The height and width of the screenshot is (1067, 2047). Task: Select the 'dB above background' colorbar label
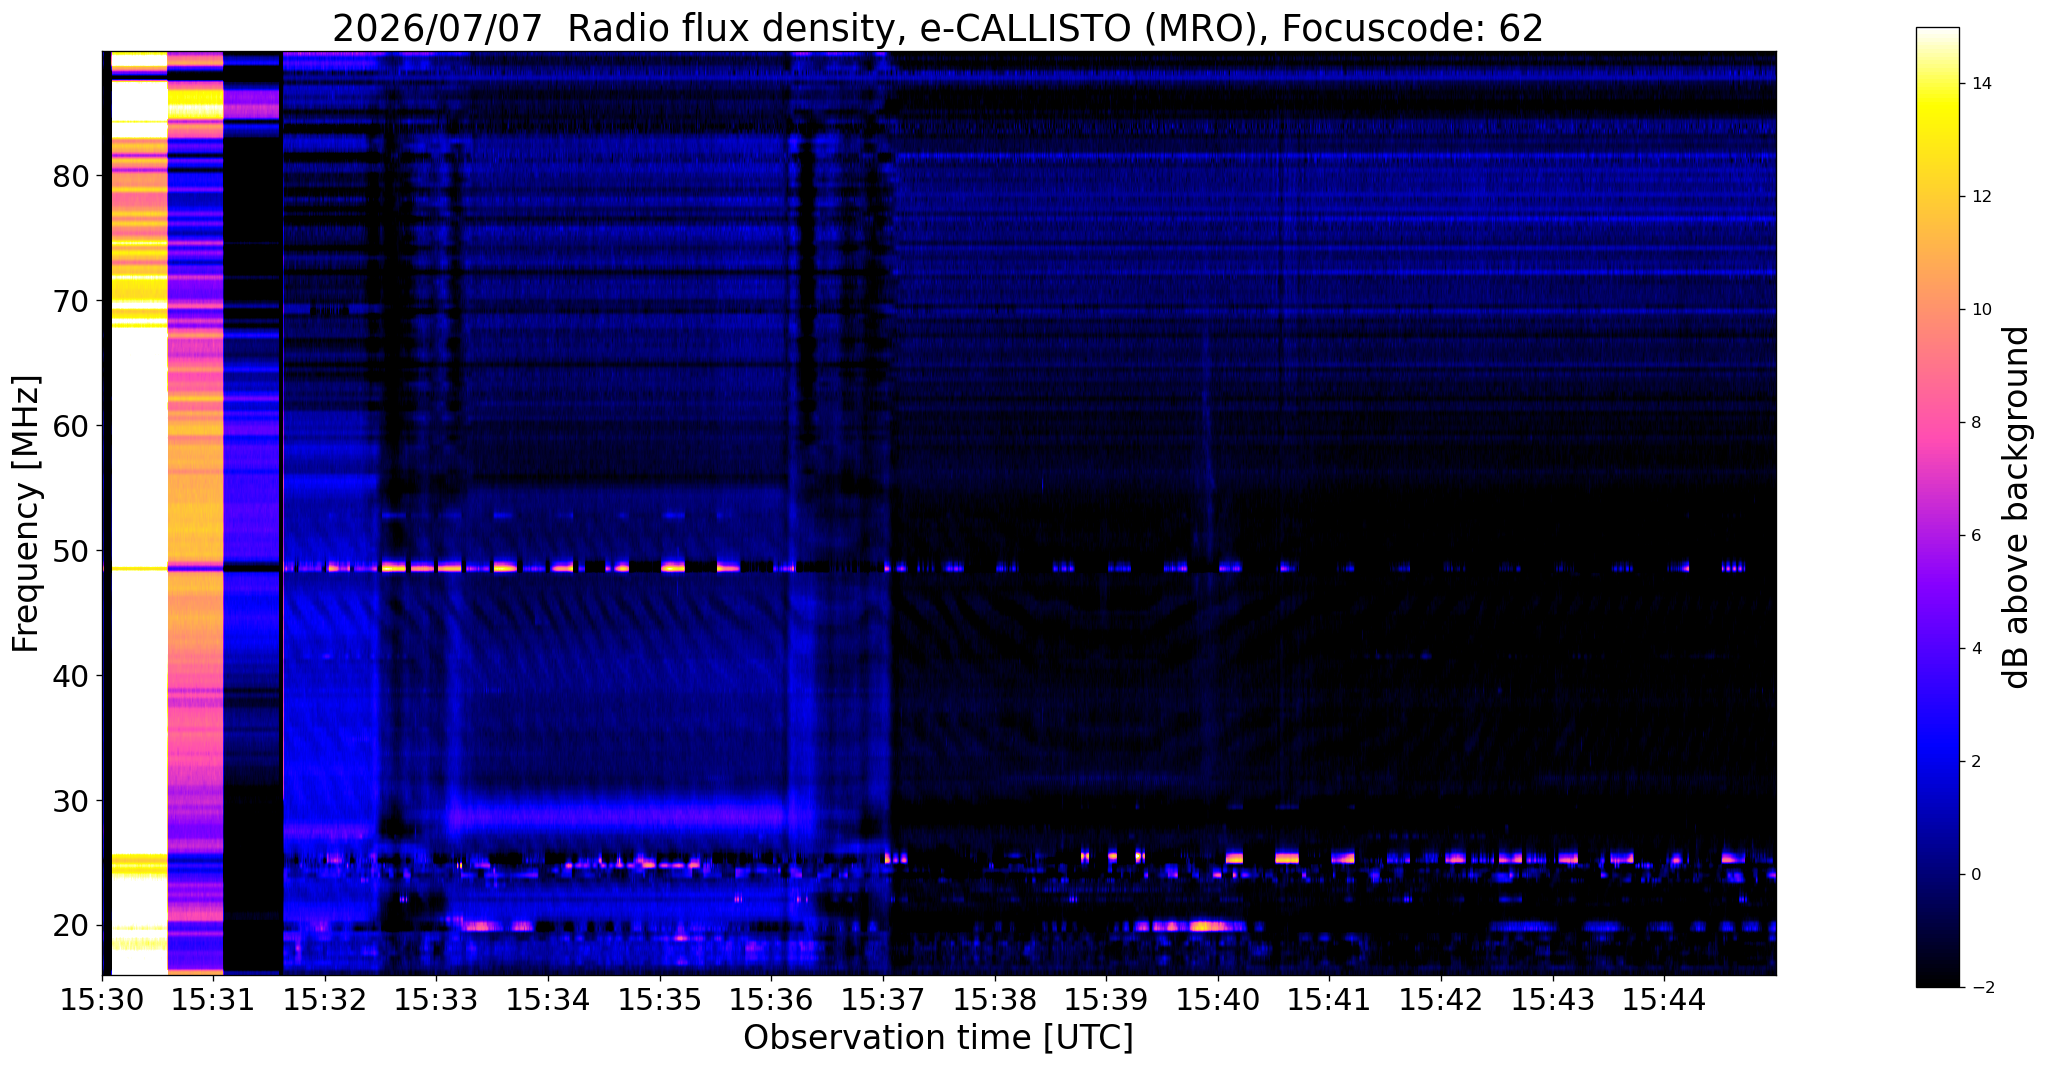pos(2017,507)
